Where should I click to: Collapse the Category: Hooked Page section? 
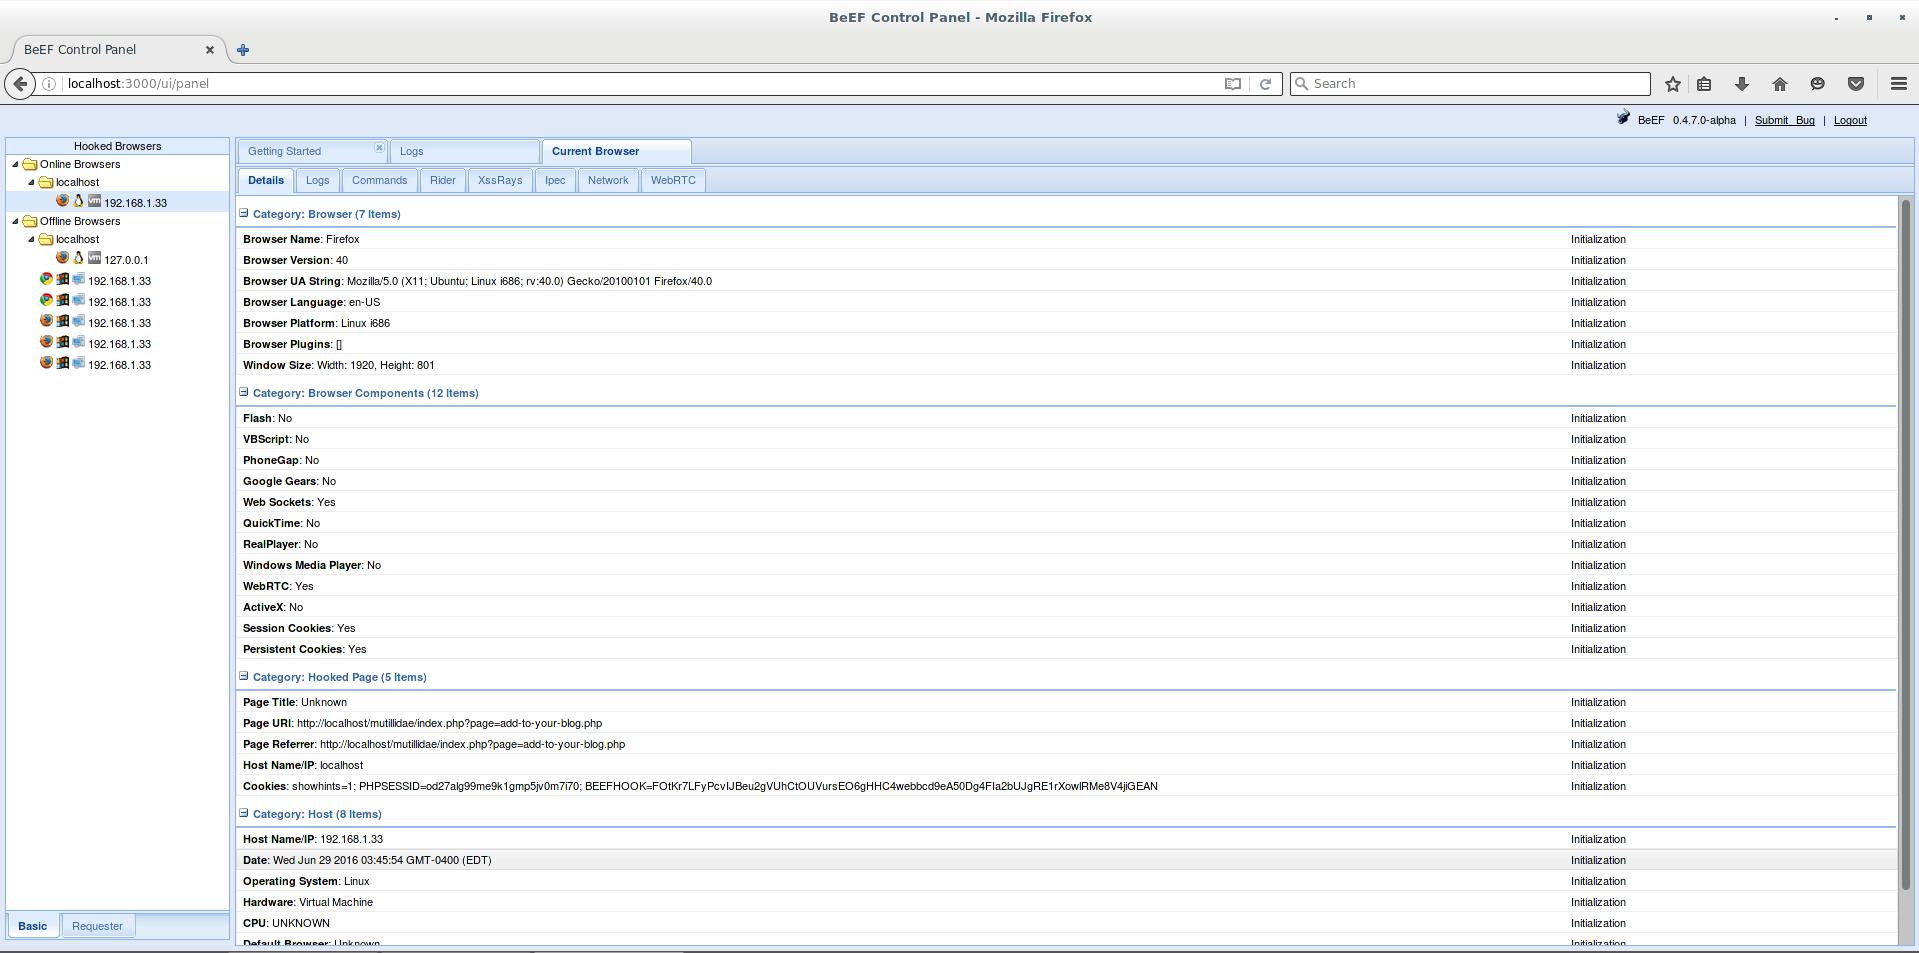(244, 676)
